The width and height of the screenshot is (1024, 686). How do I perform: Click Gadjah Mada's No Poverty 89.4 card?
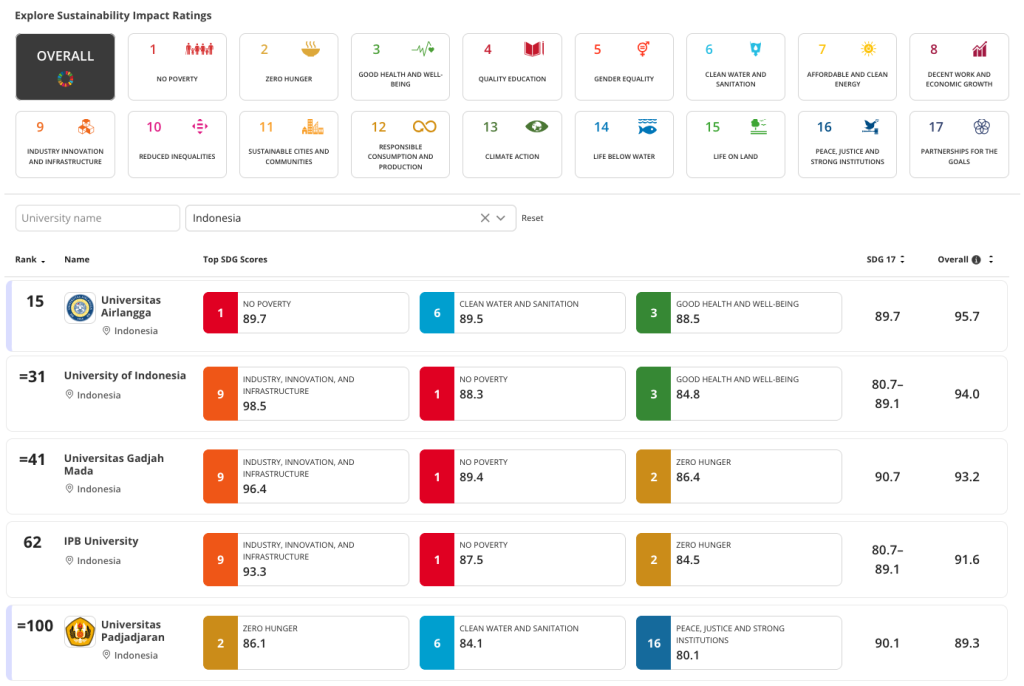point(522,476)
